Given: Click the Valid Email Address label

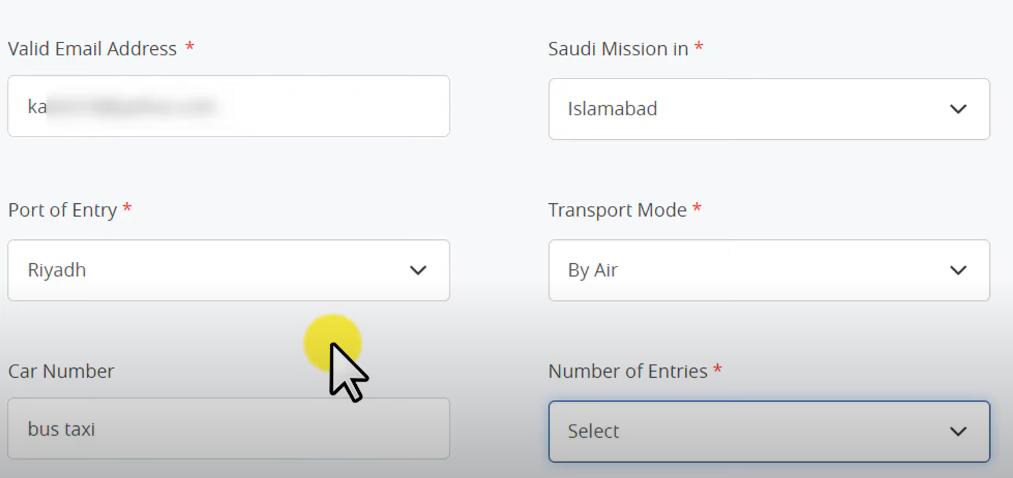Looking at the screenshot, I should point(92,49).
